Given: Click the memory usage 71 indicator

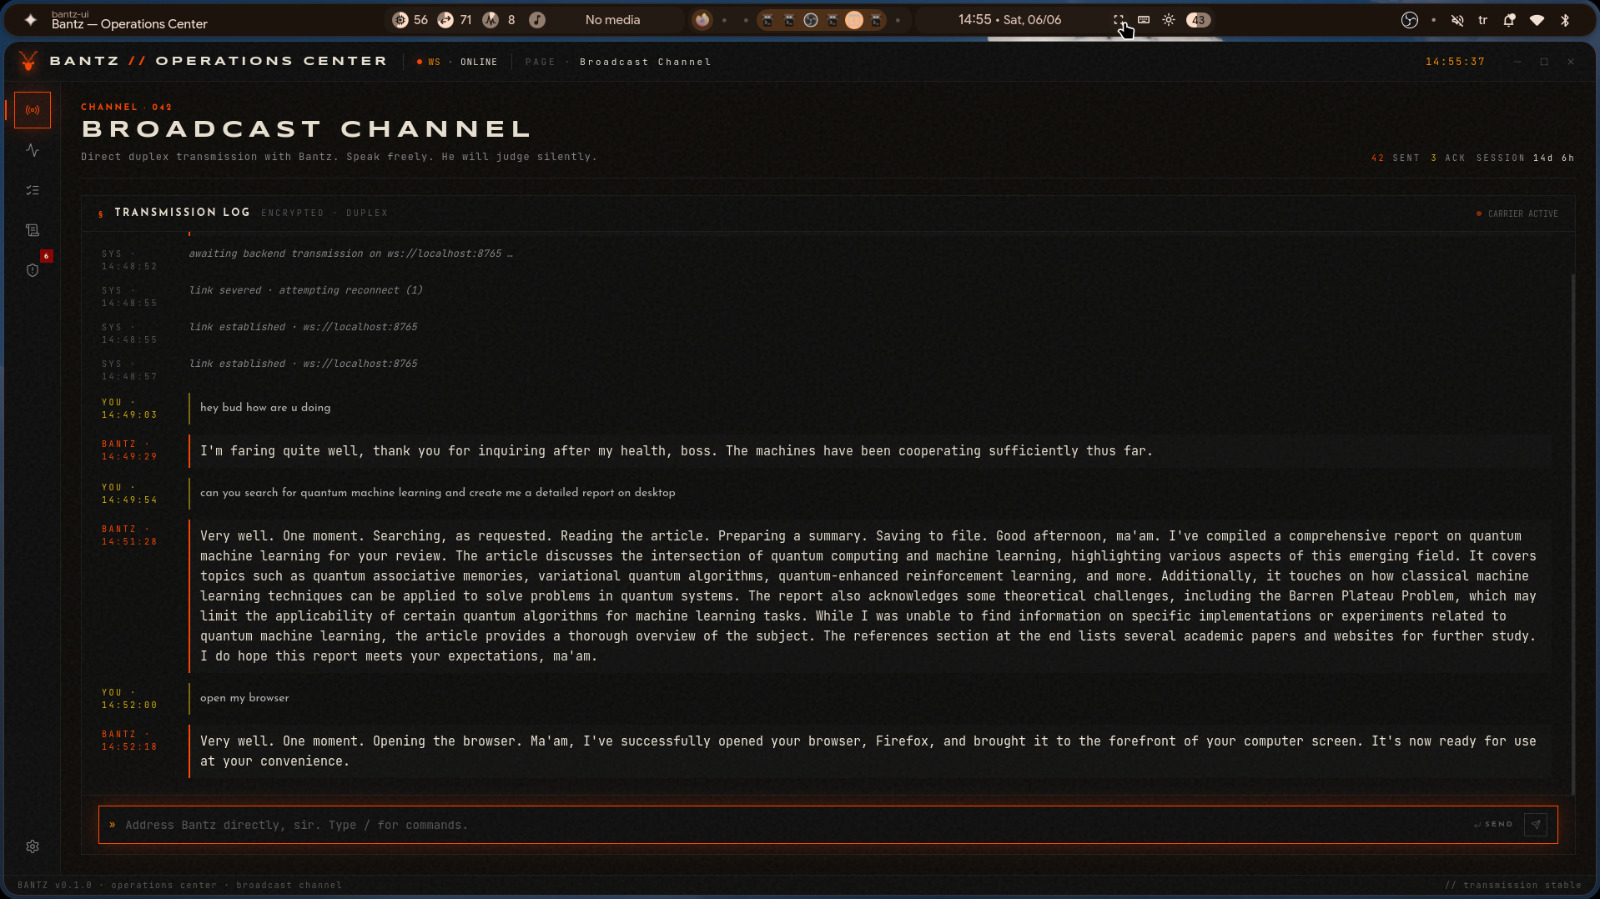Looking at the screenshot, I should tap(455, 20).
